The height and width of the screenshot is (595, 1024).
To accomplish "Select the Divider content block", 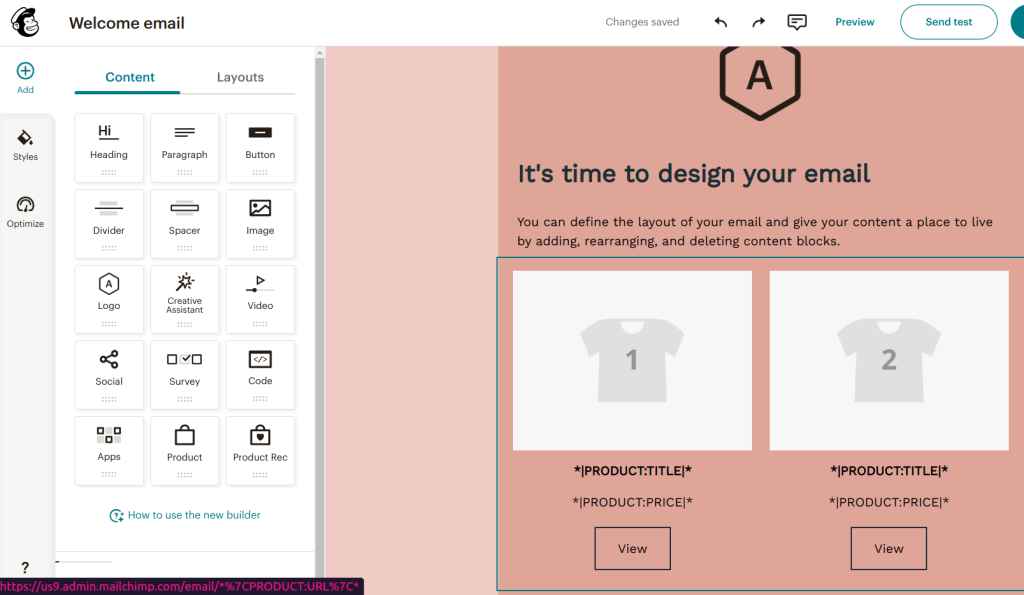I will (x=109, y=223).
